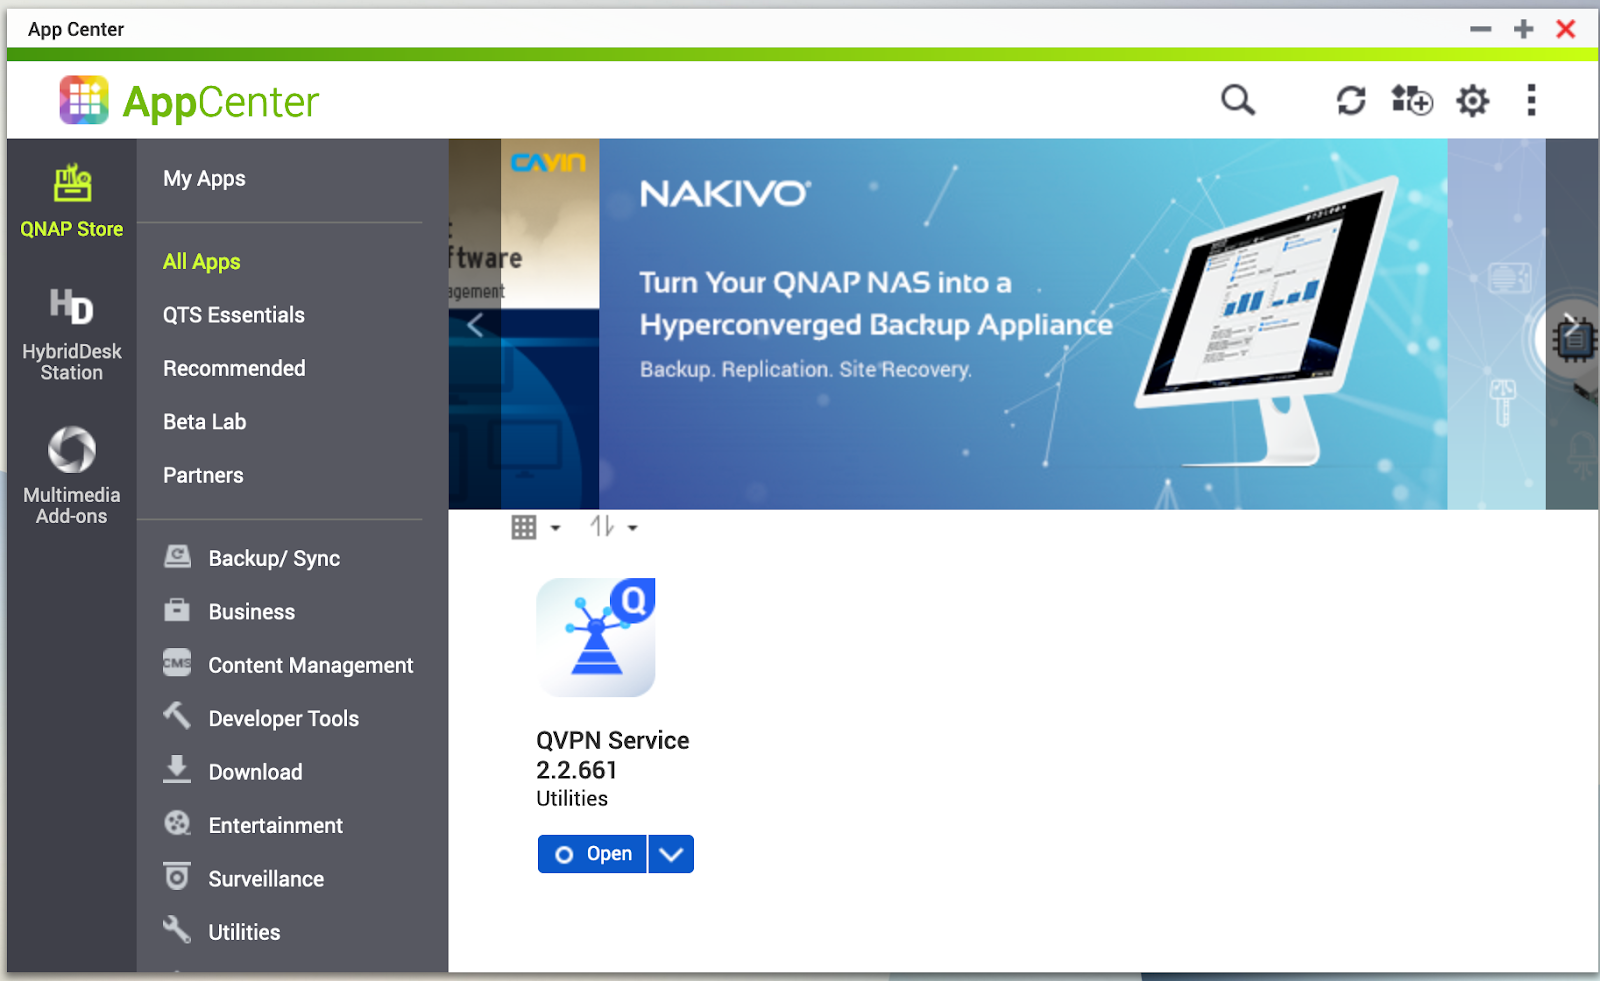Image resolution: width=1600 pixels, height=981 pixels.
Task: Open the three-dot more options menu
Action: coord(1531,100)
